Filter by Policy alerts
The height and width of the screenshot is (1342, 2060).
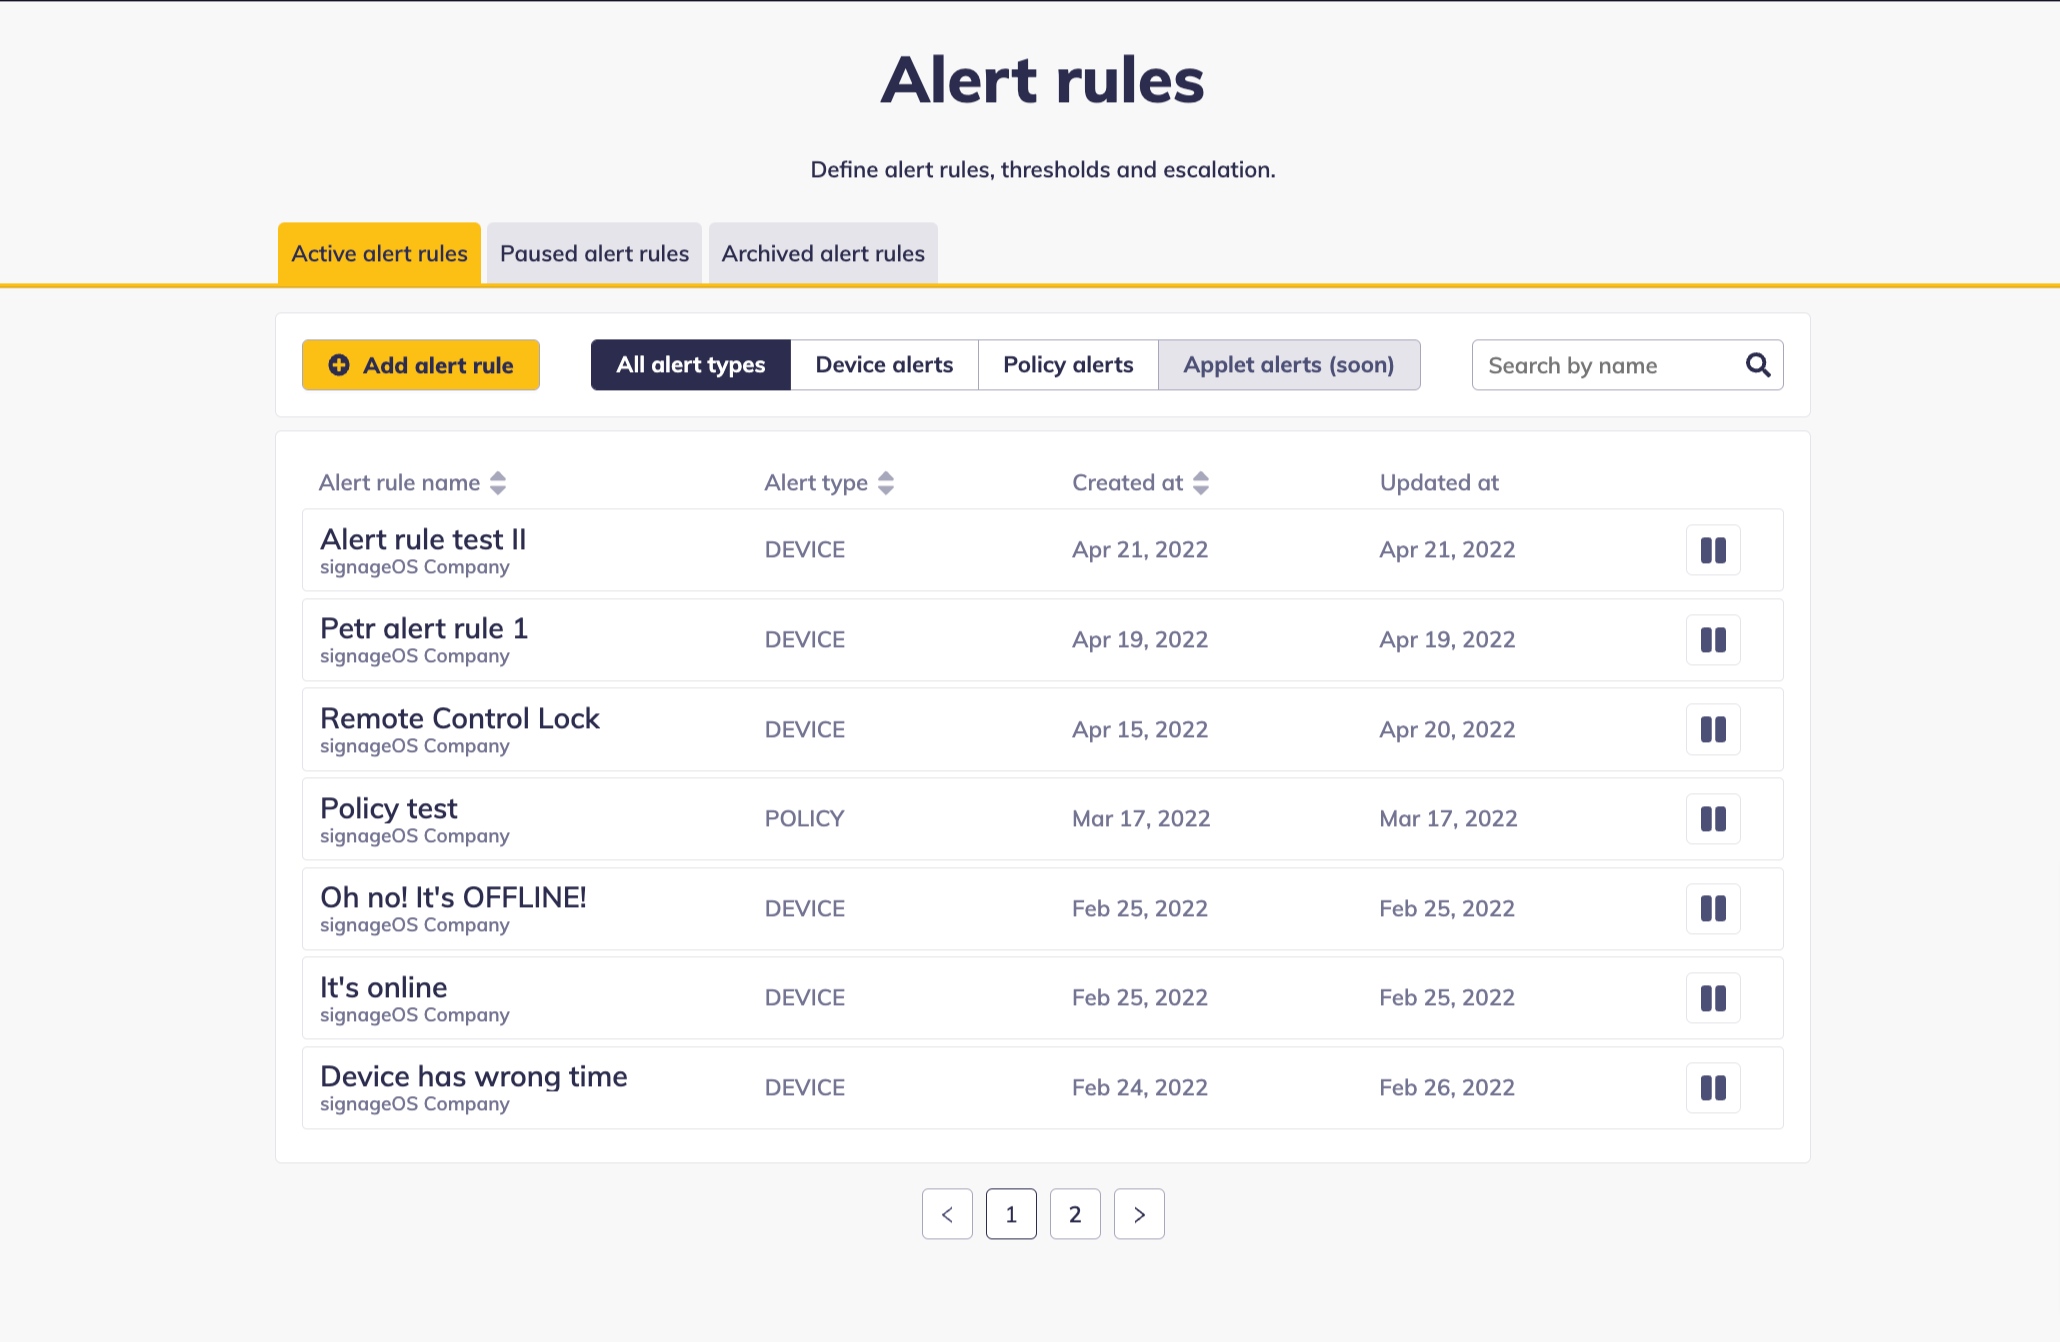[1068, 365]
